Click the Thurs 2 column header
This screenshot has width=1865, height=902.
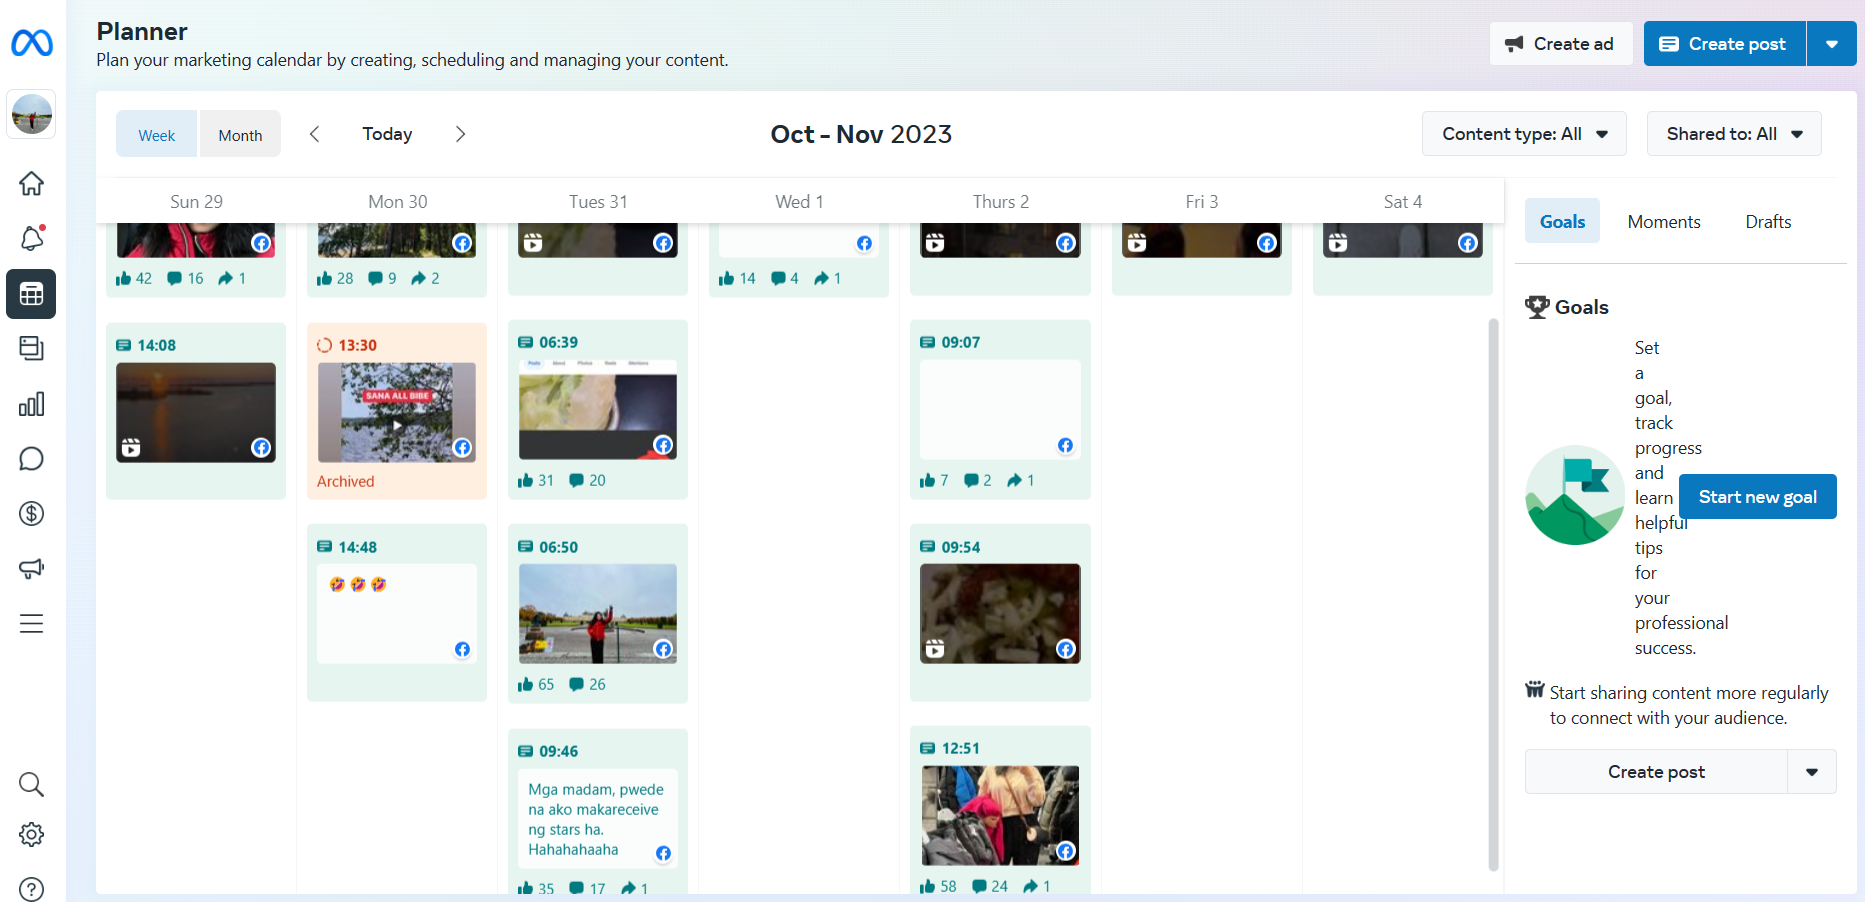coord(1000,202)
